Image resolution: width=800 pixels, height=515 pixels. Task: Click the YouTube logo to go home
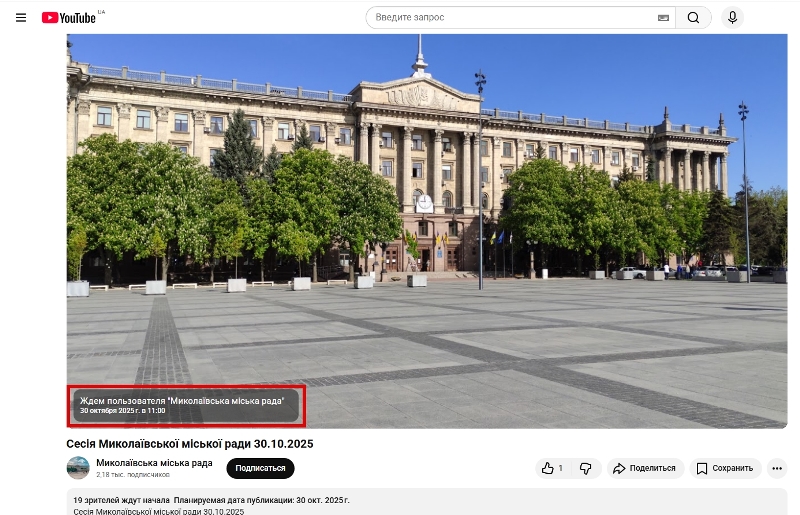click(x=70, y=18)
